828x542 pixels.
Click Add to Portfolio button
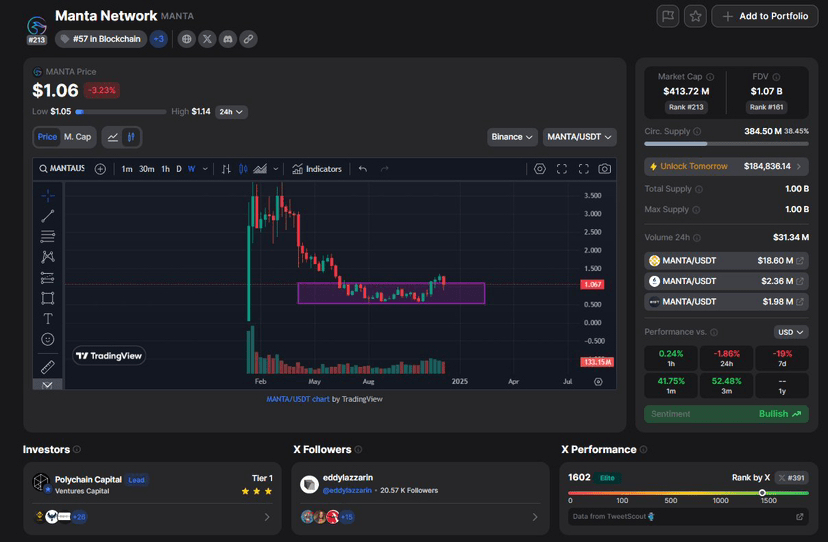(x=764, y=16)
